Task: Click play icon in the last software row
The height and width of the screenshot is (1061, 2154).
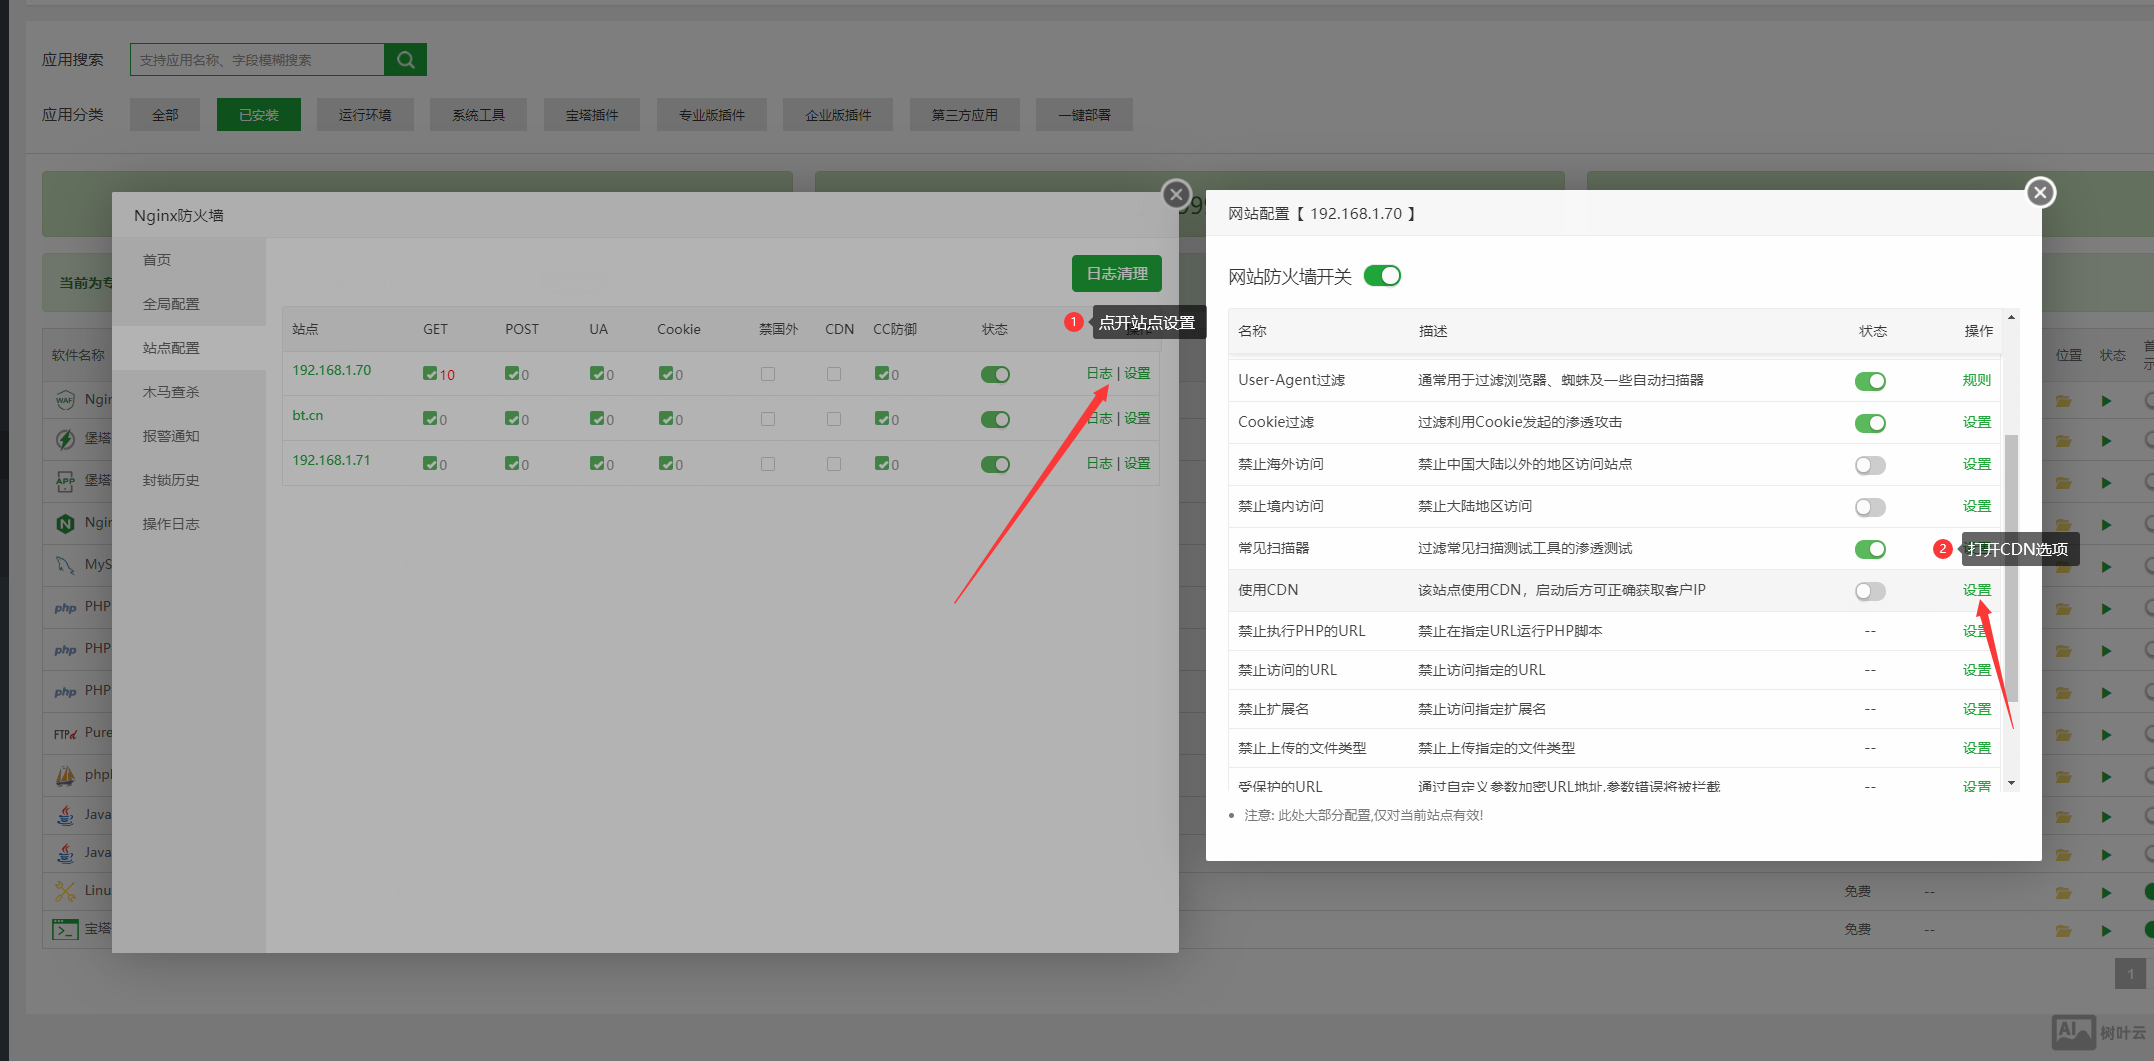Action: [2106, 930]
